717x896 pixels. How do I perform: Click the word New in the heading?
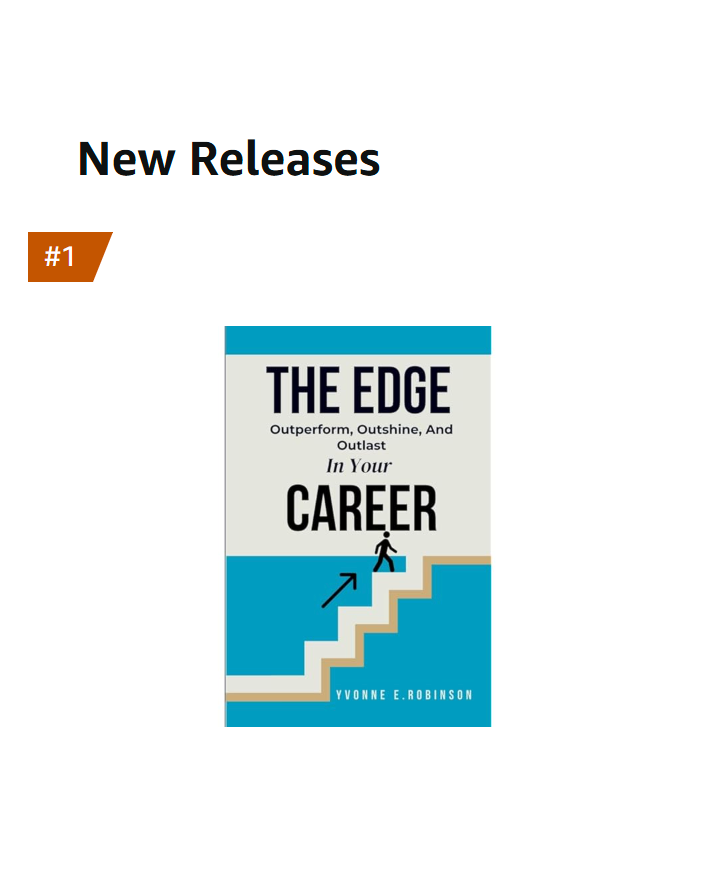[126, 159]
